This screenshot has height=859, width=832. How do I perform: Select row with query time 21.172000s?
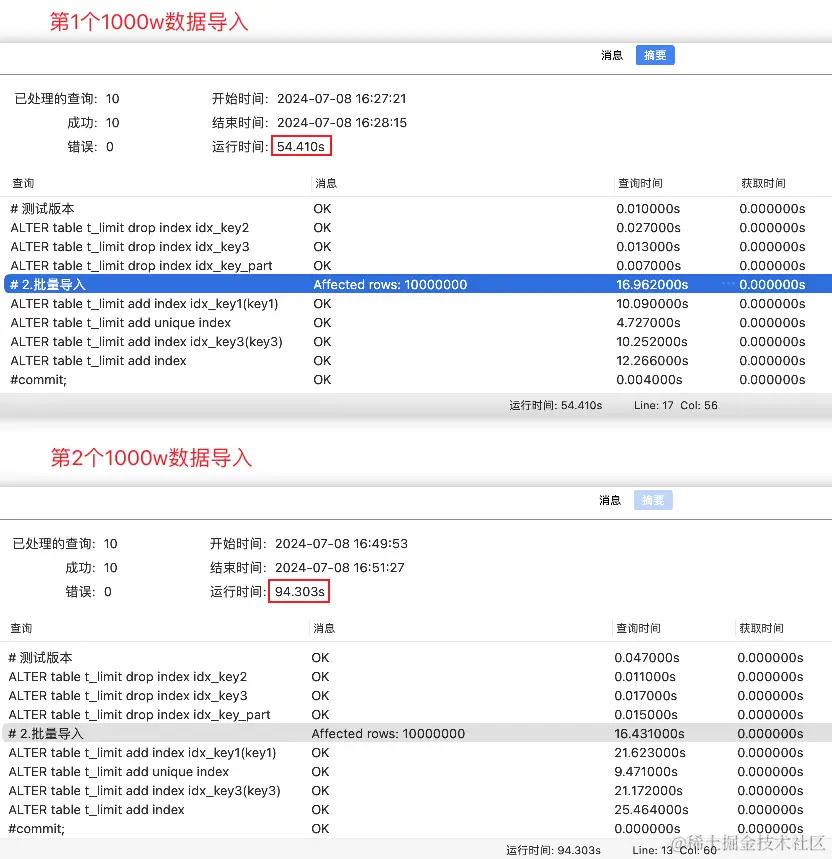pyautogui.click(x=416, y=791)
